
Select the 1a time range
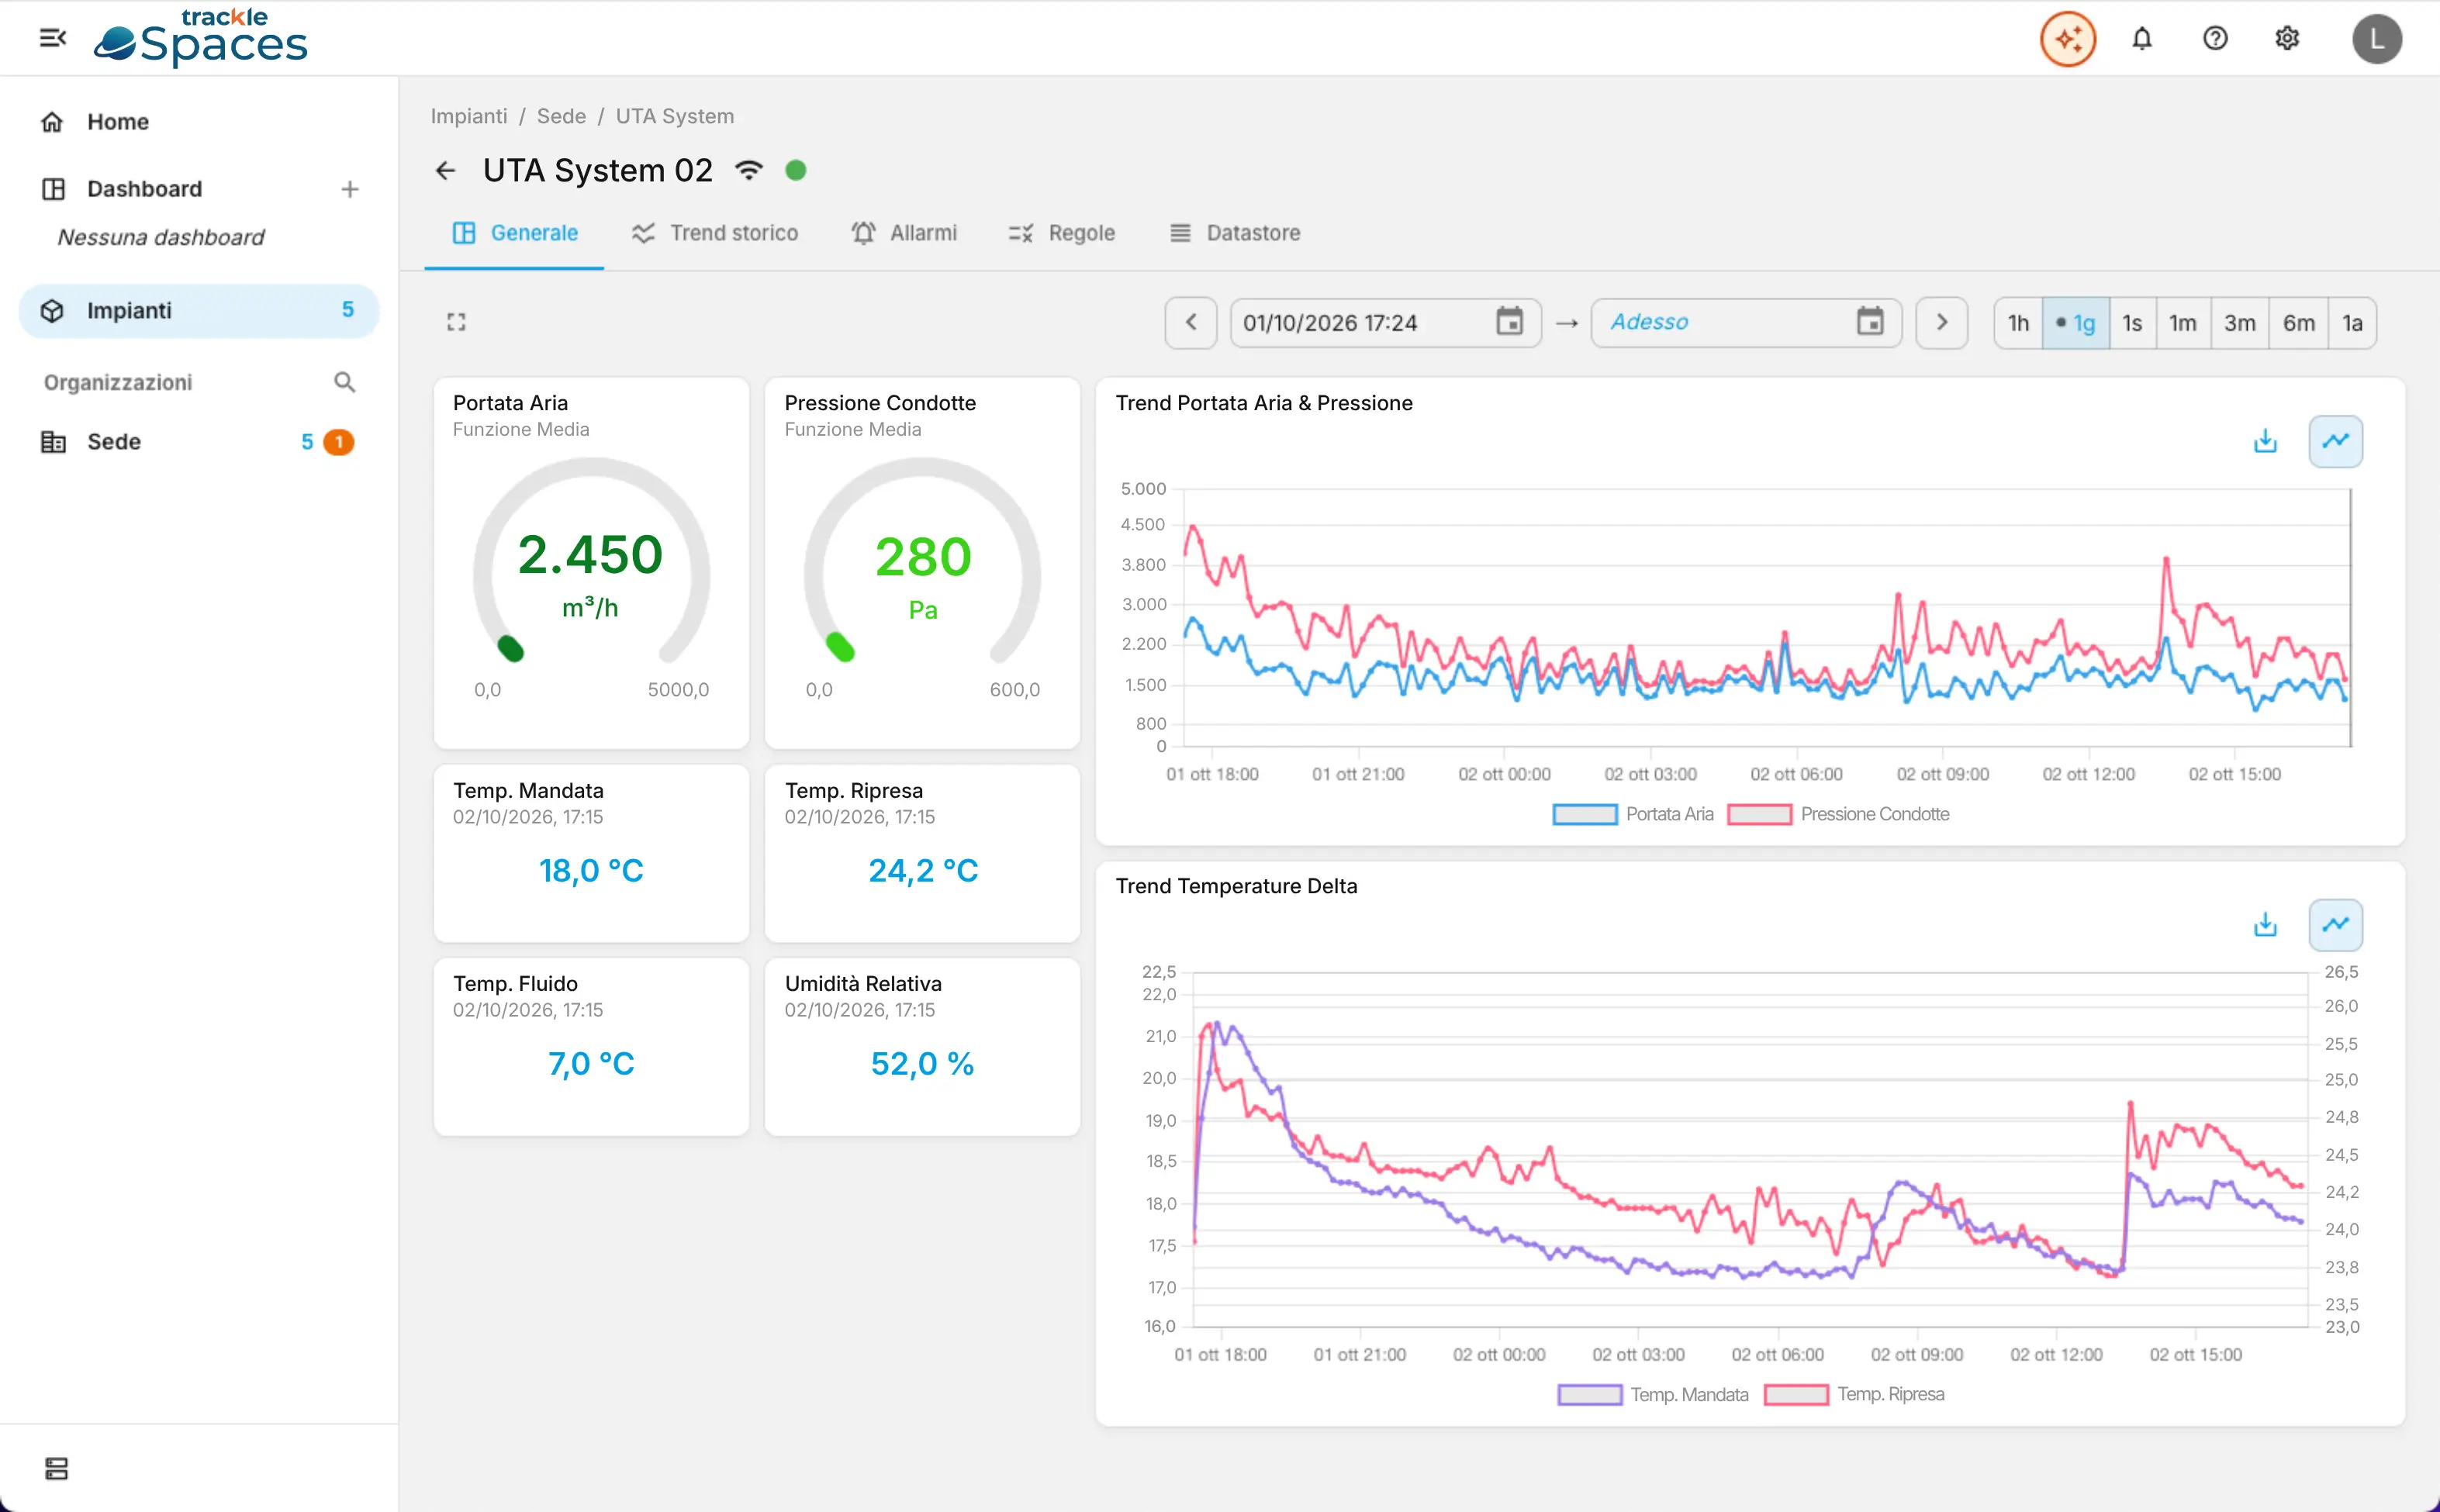pyautogui.click(x=2352, y=323)
